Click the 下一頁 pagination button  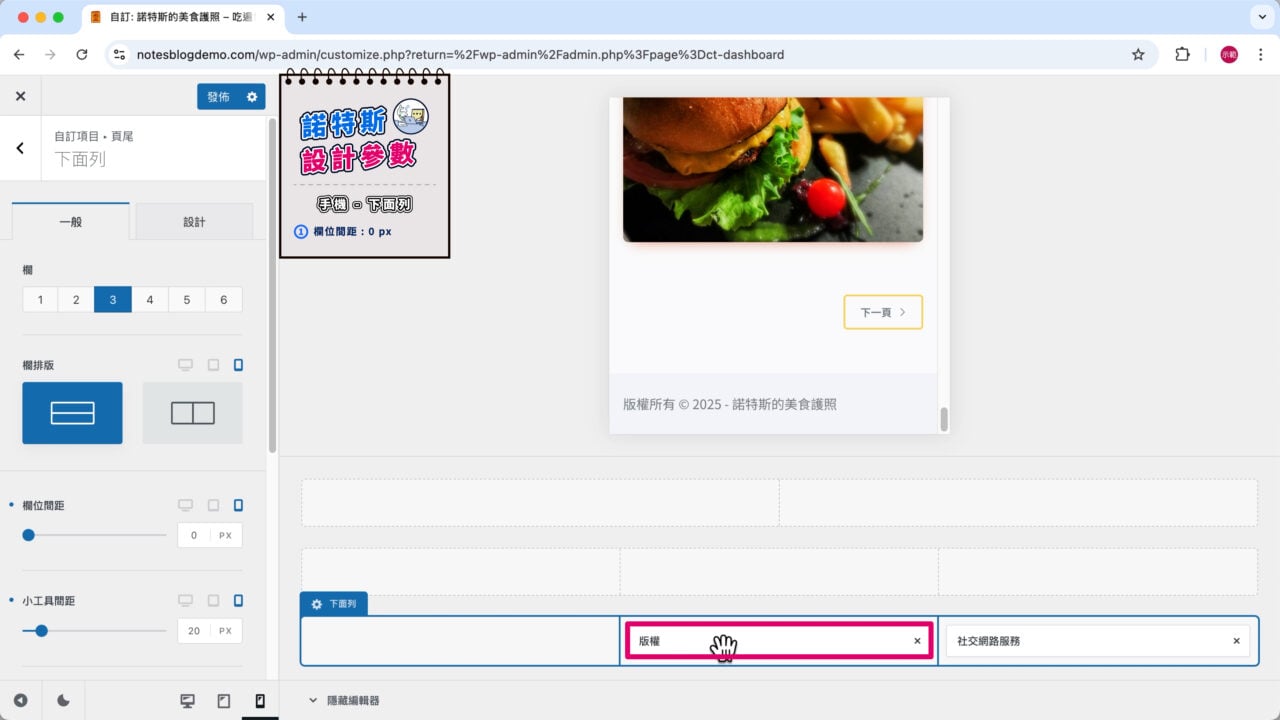(882, 312)
